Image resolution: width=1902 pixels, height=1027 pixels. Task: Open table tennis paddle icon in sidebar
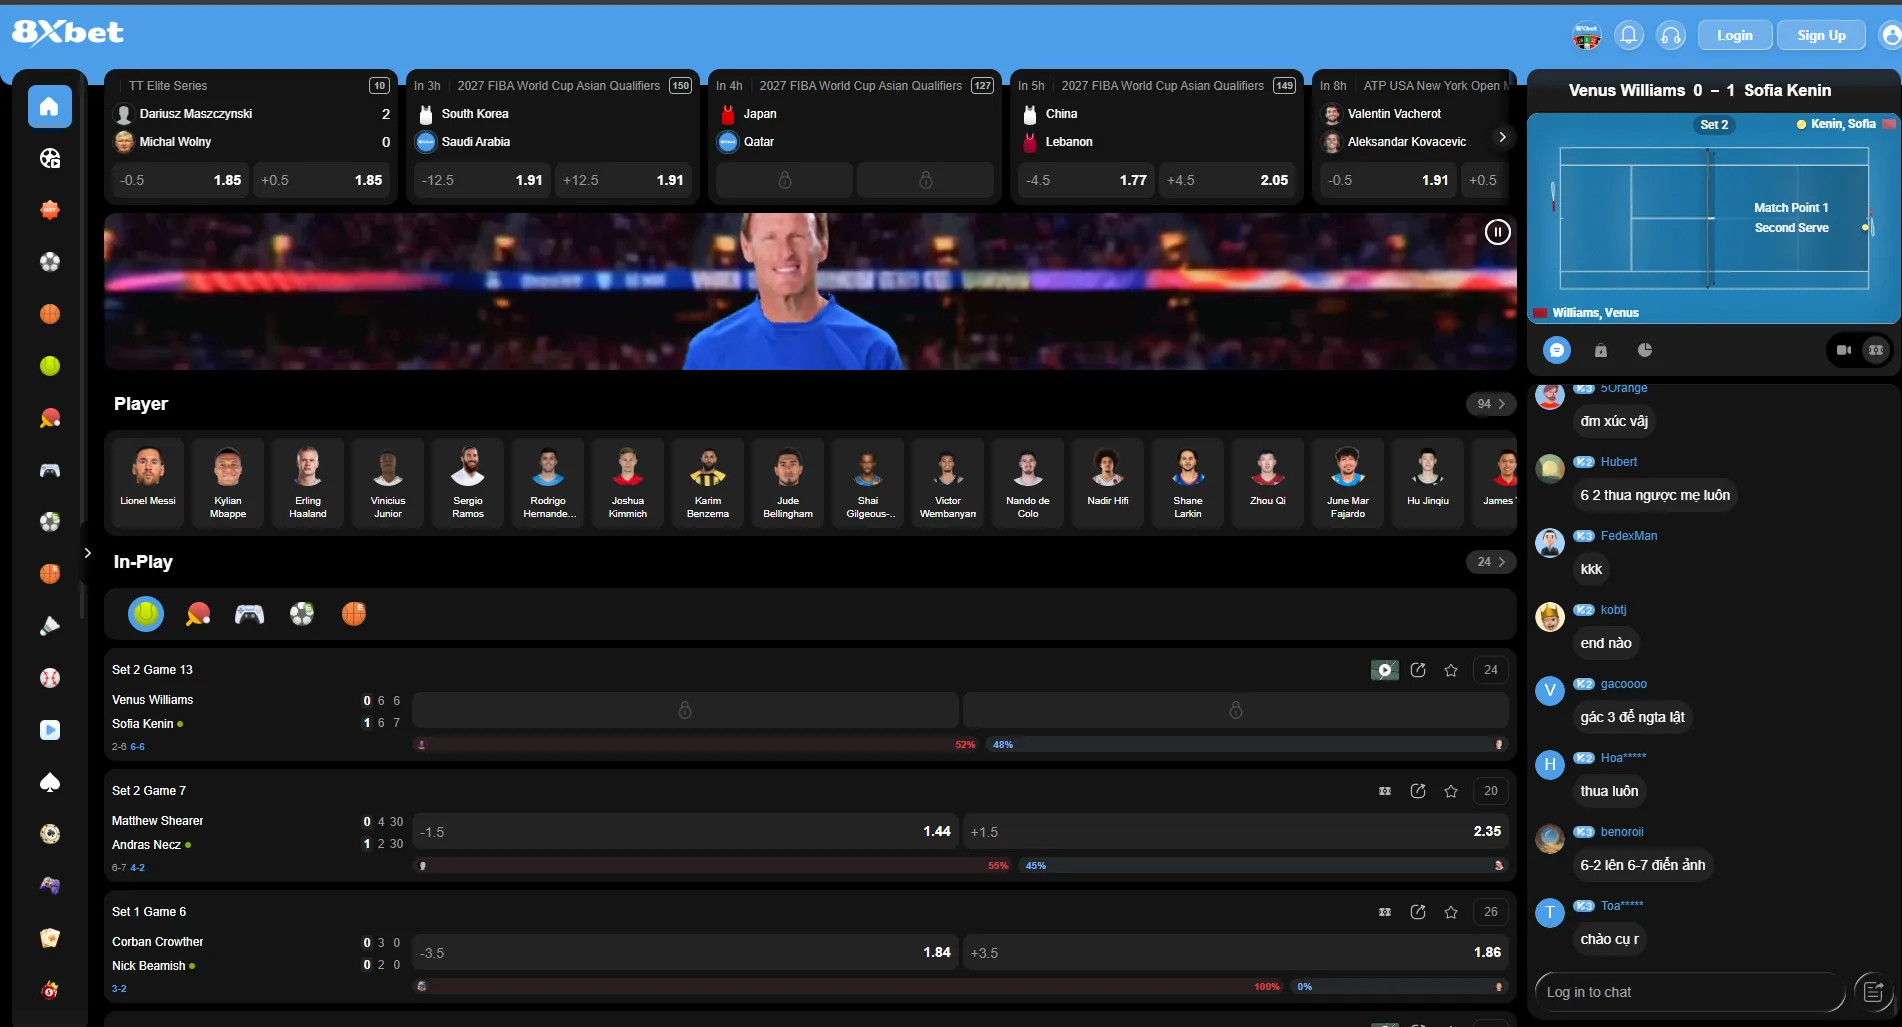(50, 418)
